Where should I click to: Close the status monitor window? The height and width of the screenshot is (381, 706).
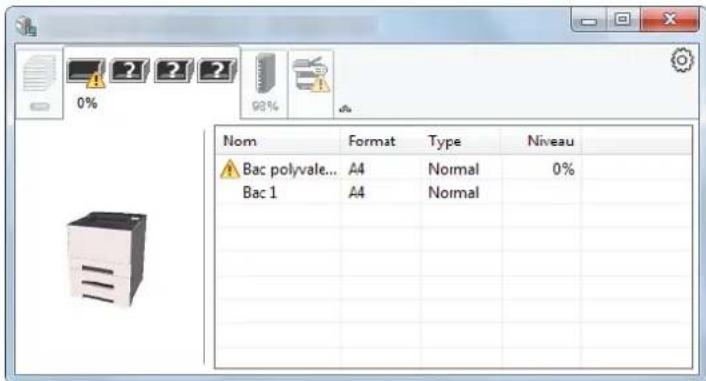coord(670,20)
